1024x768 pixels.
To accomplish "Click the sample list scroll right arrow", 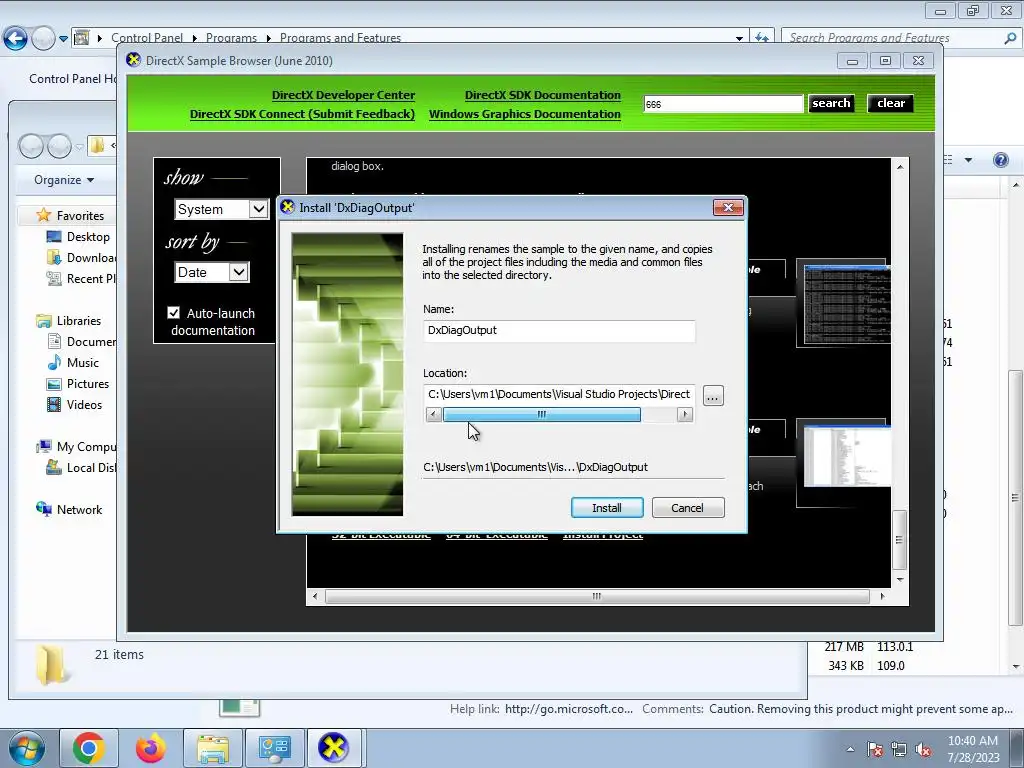I will [x=882, y=596].
